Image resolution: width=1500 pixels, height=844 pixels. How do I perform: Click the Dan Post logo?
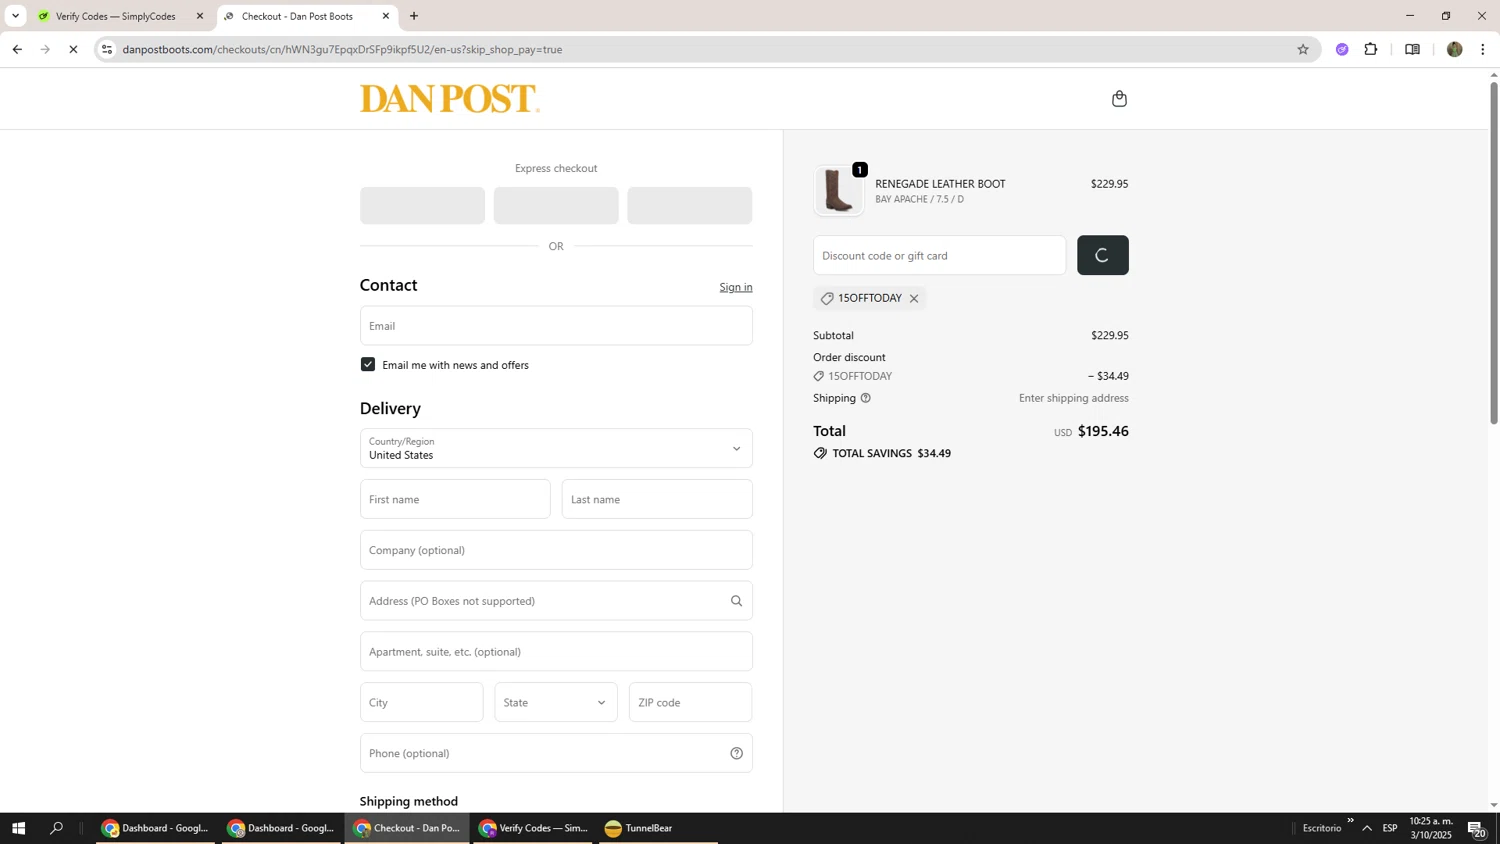click(449, 98)
